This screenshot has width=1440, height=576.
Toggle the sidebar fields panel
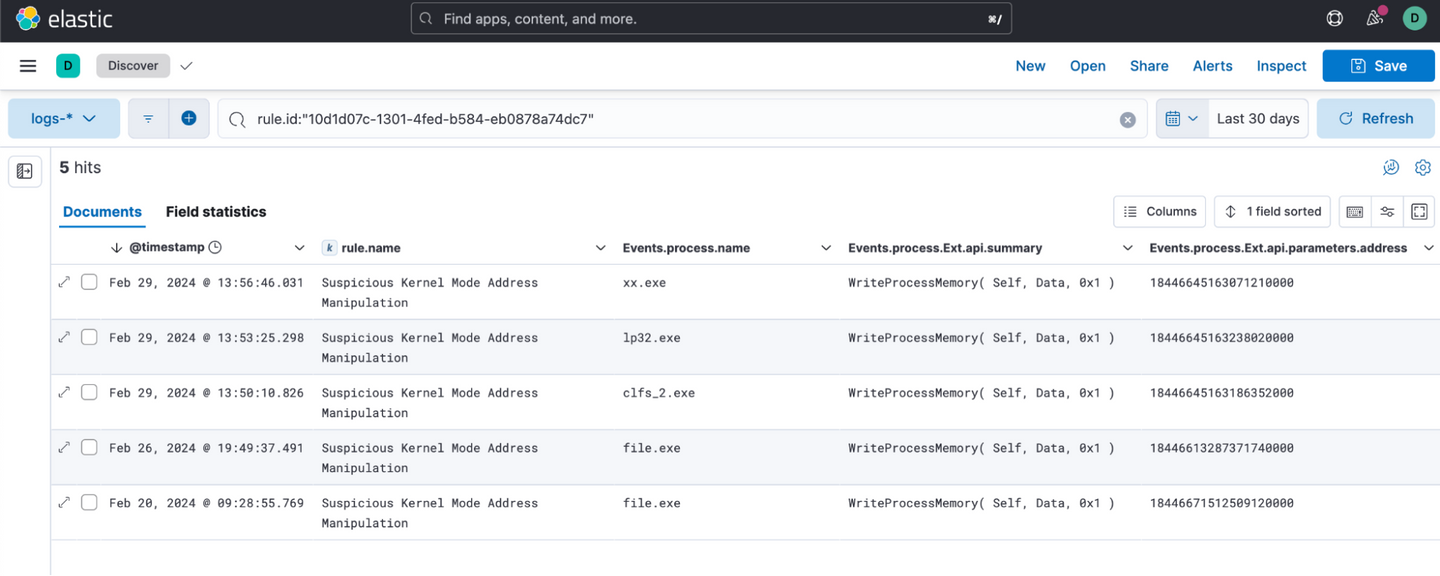point(25,171)
